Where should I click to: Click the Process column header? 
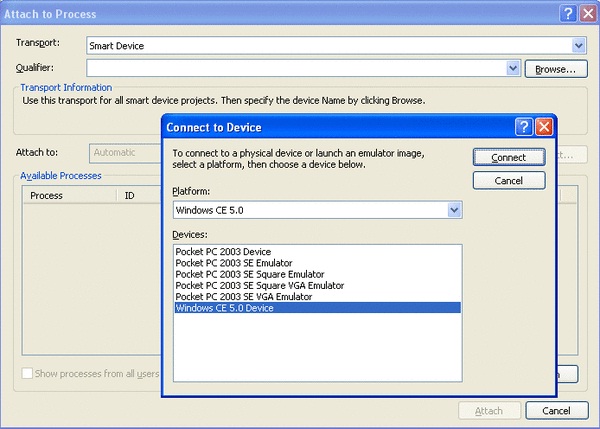click(47, 195)
